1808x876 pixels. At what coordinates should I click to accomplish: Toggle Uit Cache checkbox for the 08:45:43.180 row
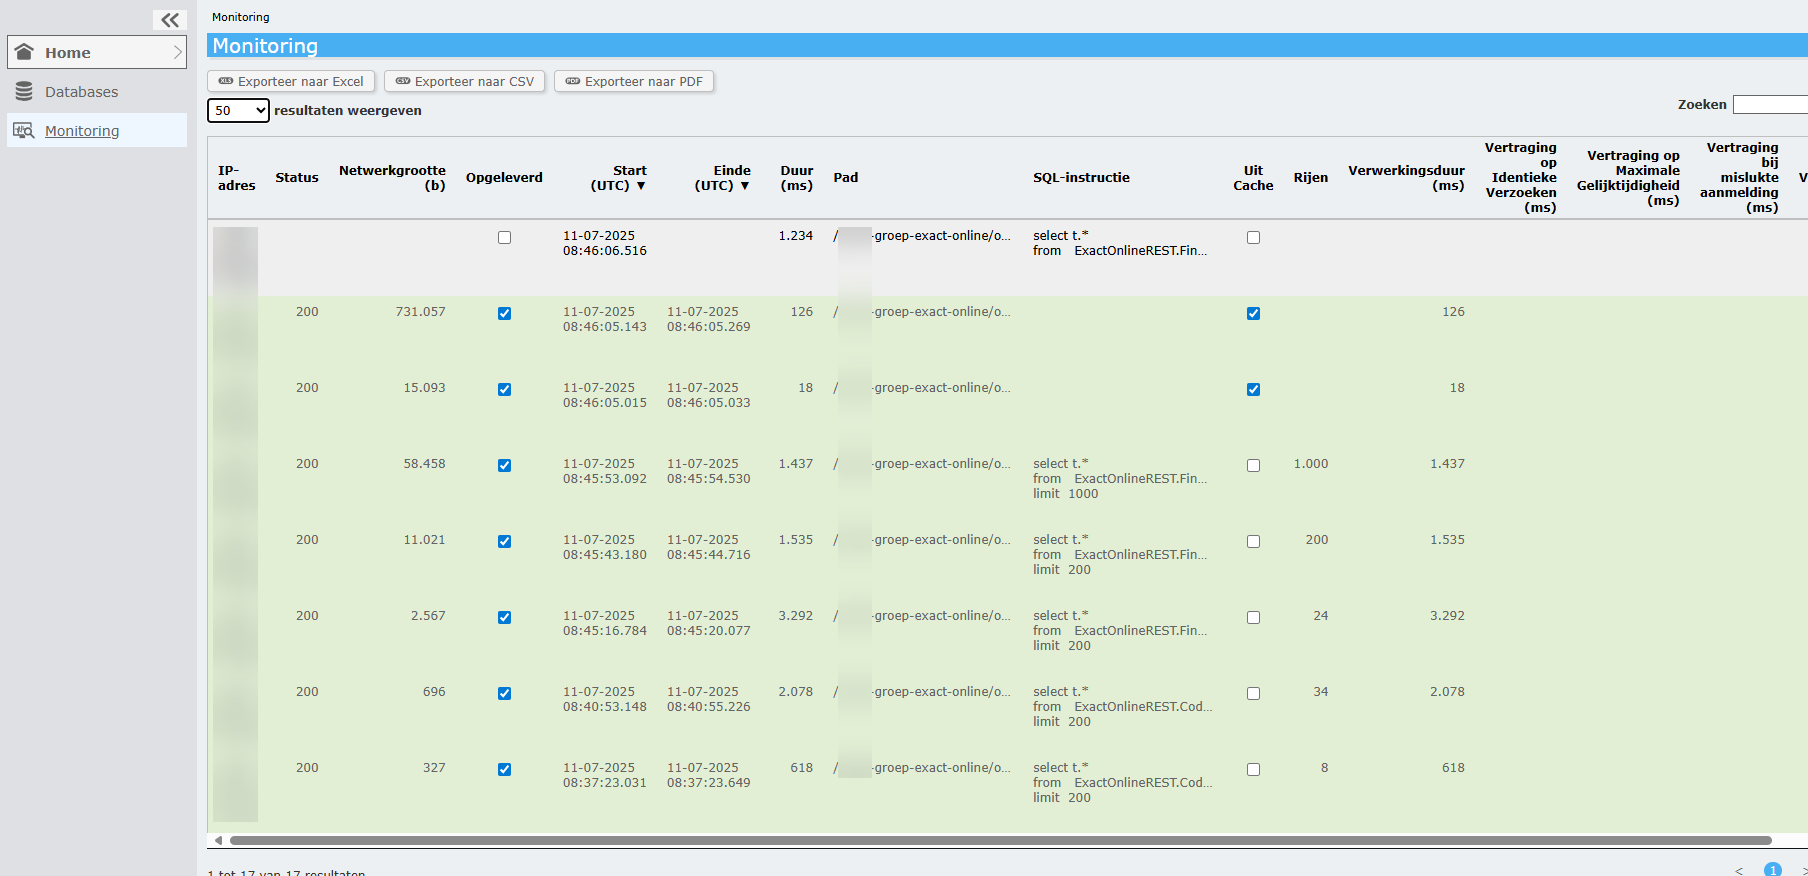pyautogui.click(x=1253, y=542)
